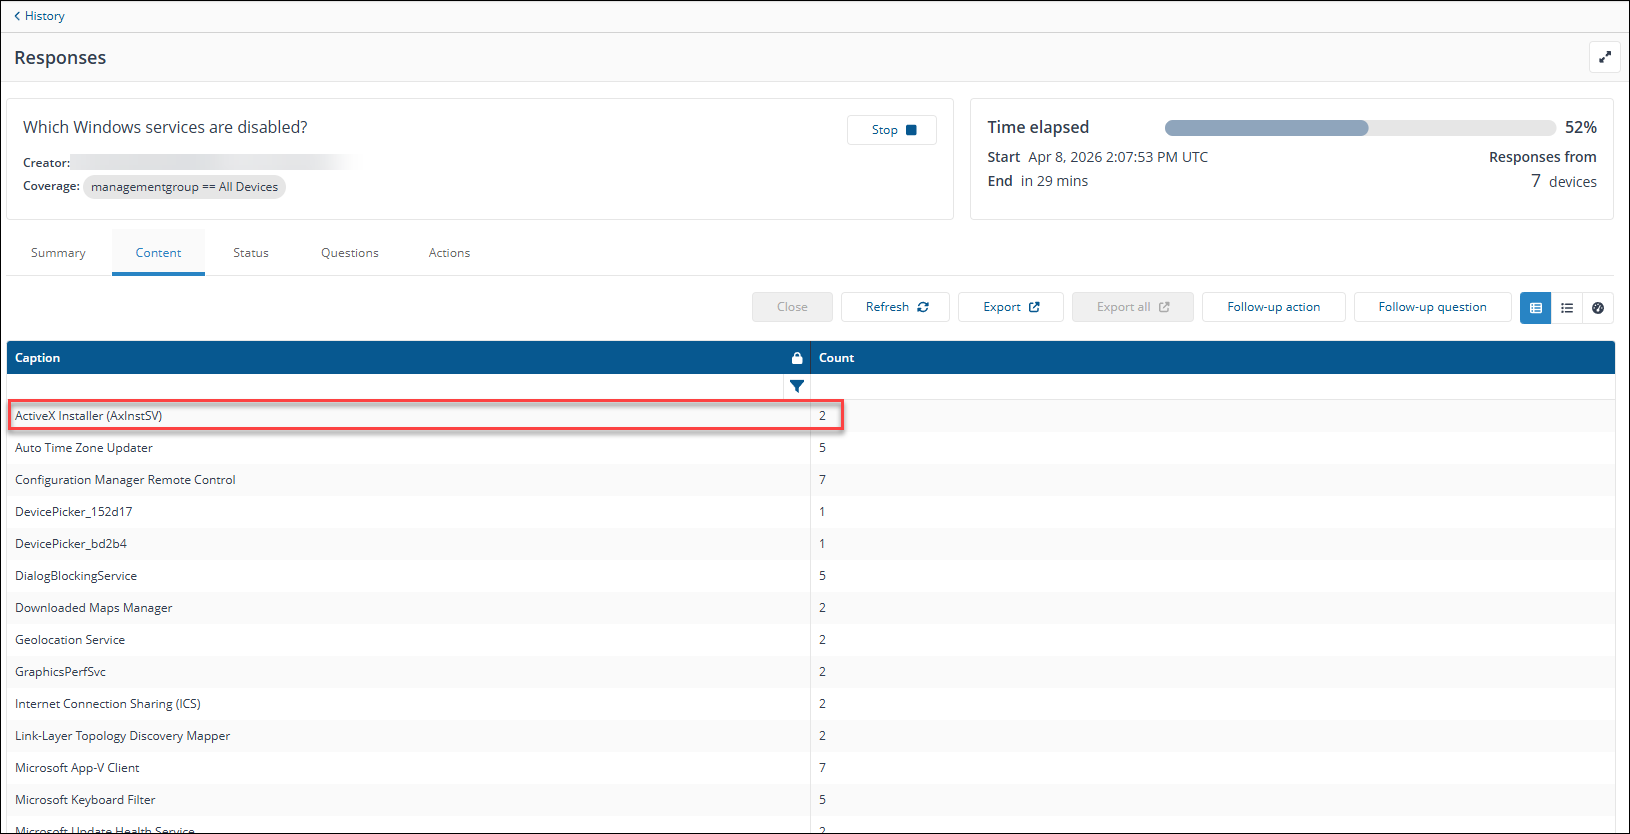Click the Caption filter input field
Screen dimensions: 1630x834
(x=395, y=387)
